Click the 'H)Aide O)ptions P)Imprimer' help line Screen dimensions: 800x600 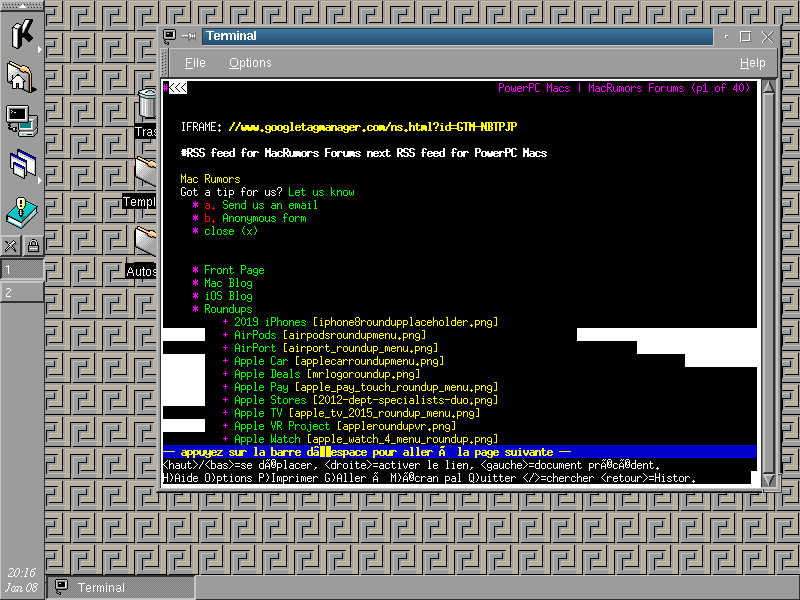[x=430, y=478]
